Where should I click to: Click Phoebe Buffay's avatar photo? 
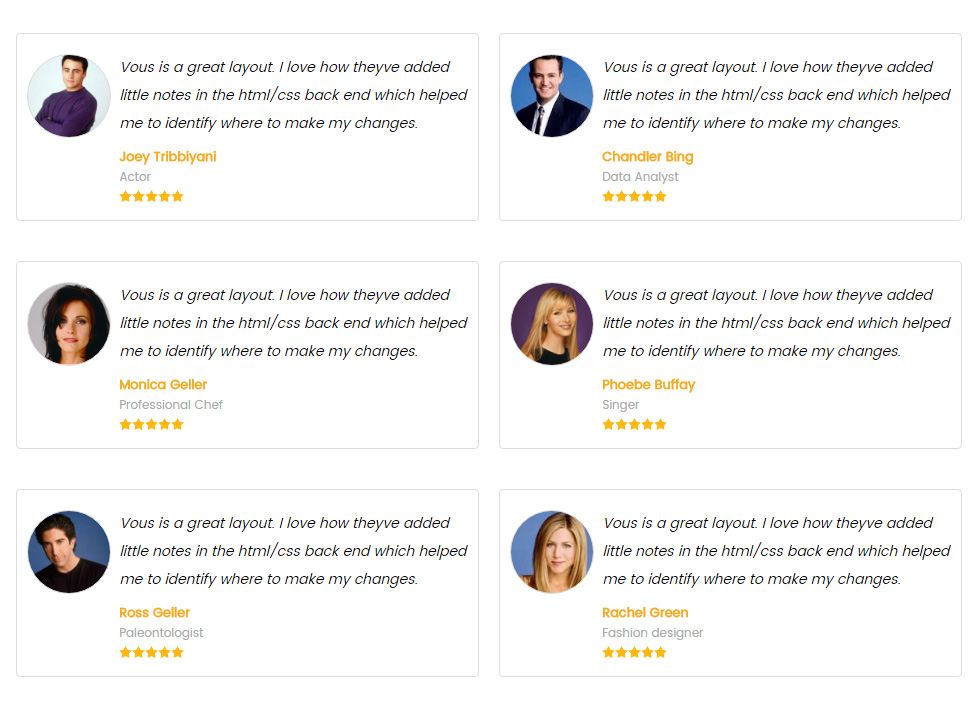click(551, 323)
